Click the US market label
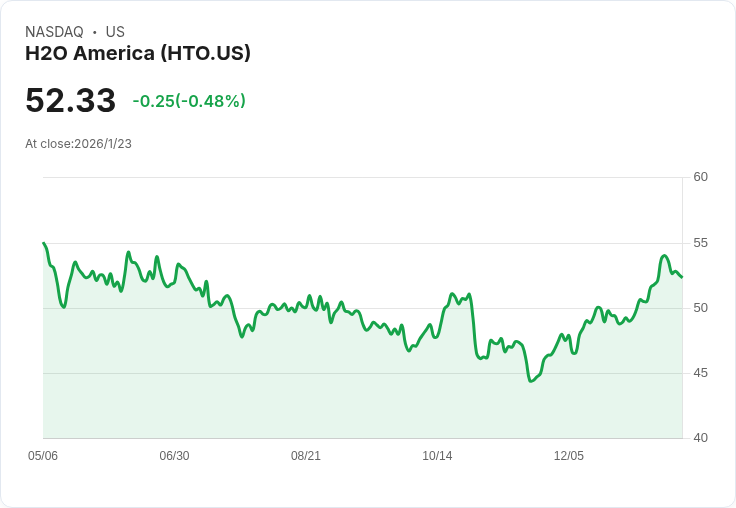Viewport: 736px width, 508px height. [115, 32]
